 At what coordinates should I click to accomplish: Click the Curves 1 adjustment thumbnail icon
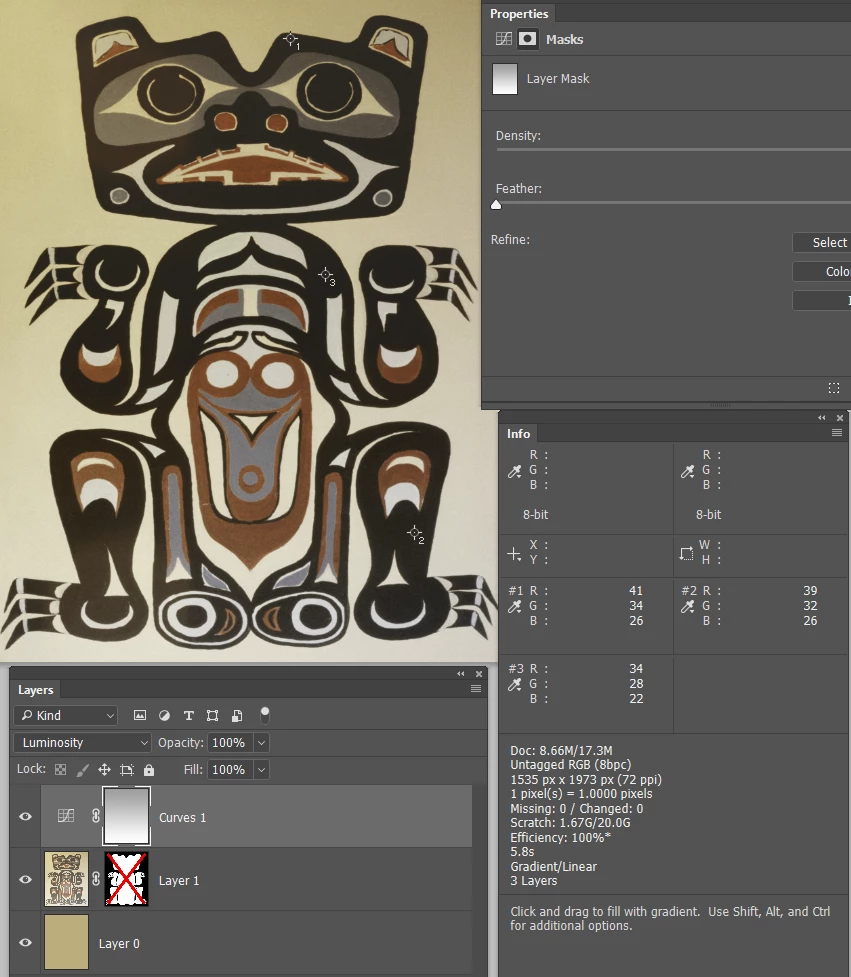[x=66, y=816]
